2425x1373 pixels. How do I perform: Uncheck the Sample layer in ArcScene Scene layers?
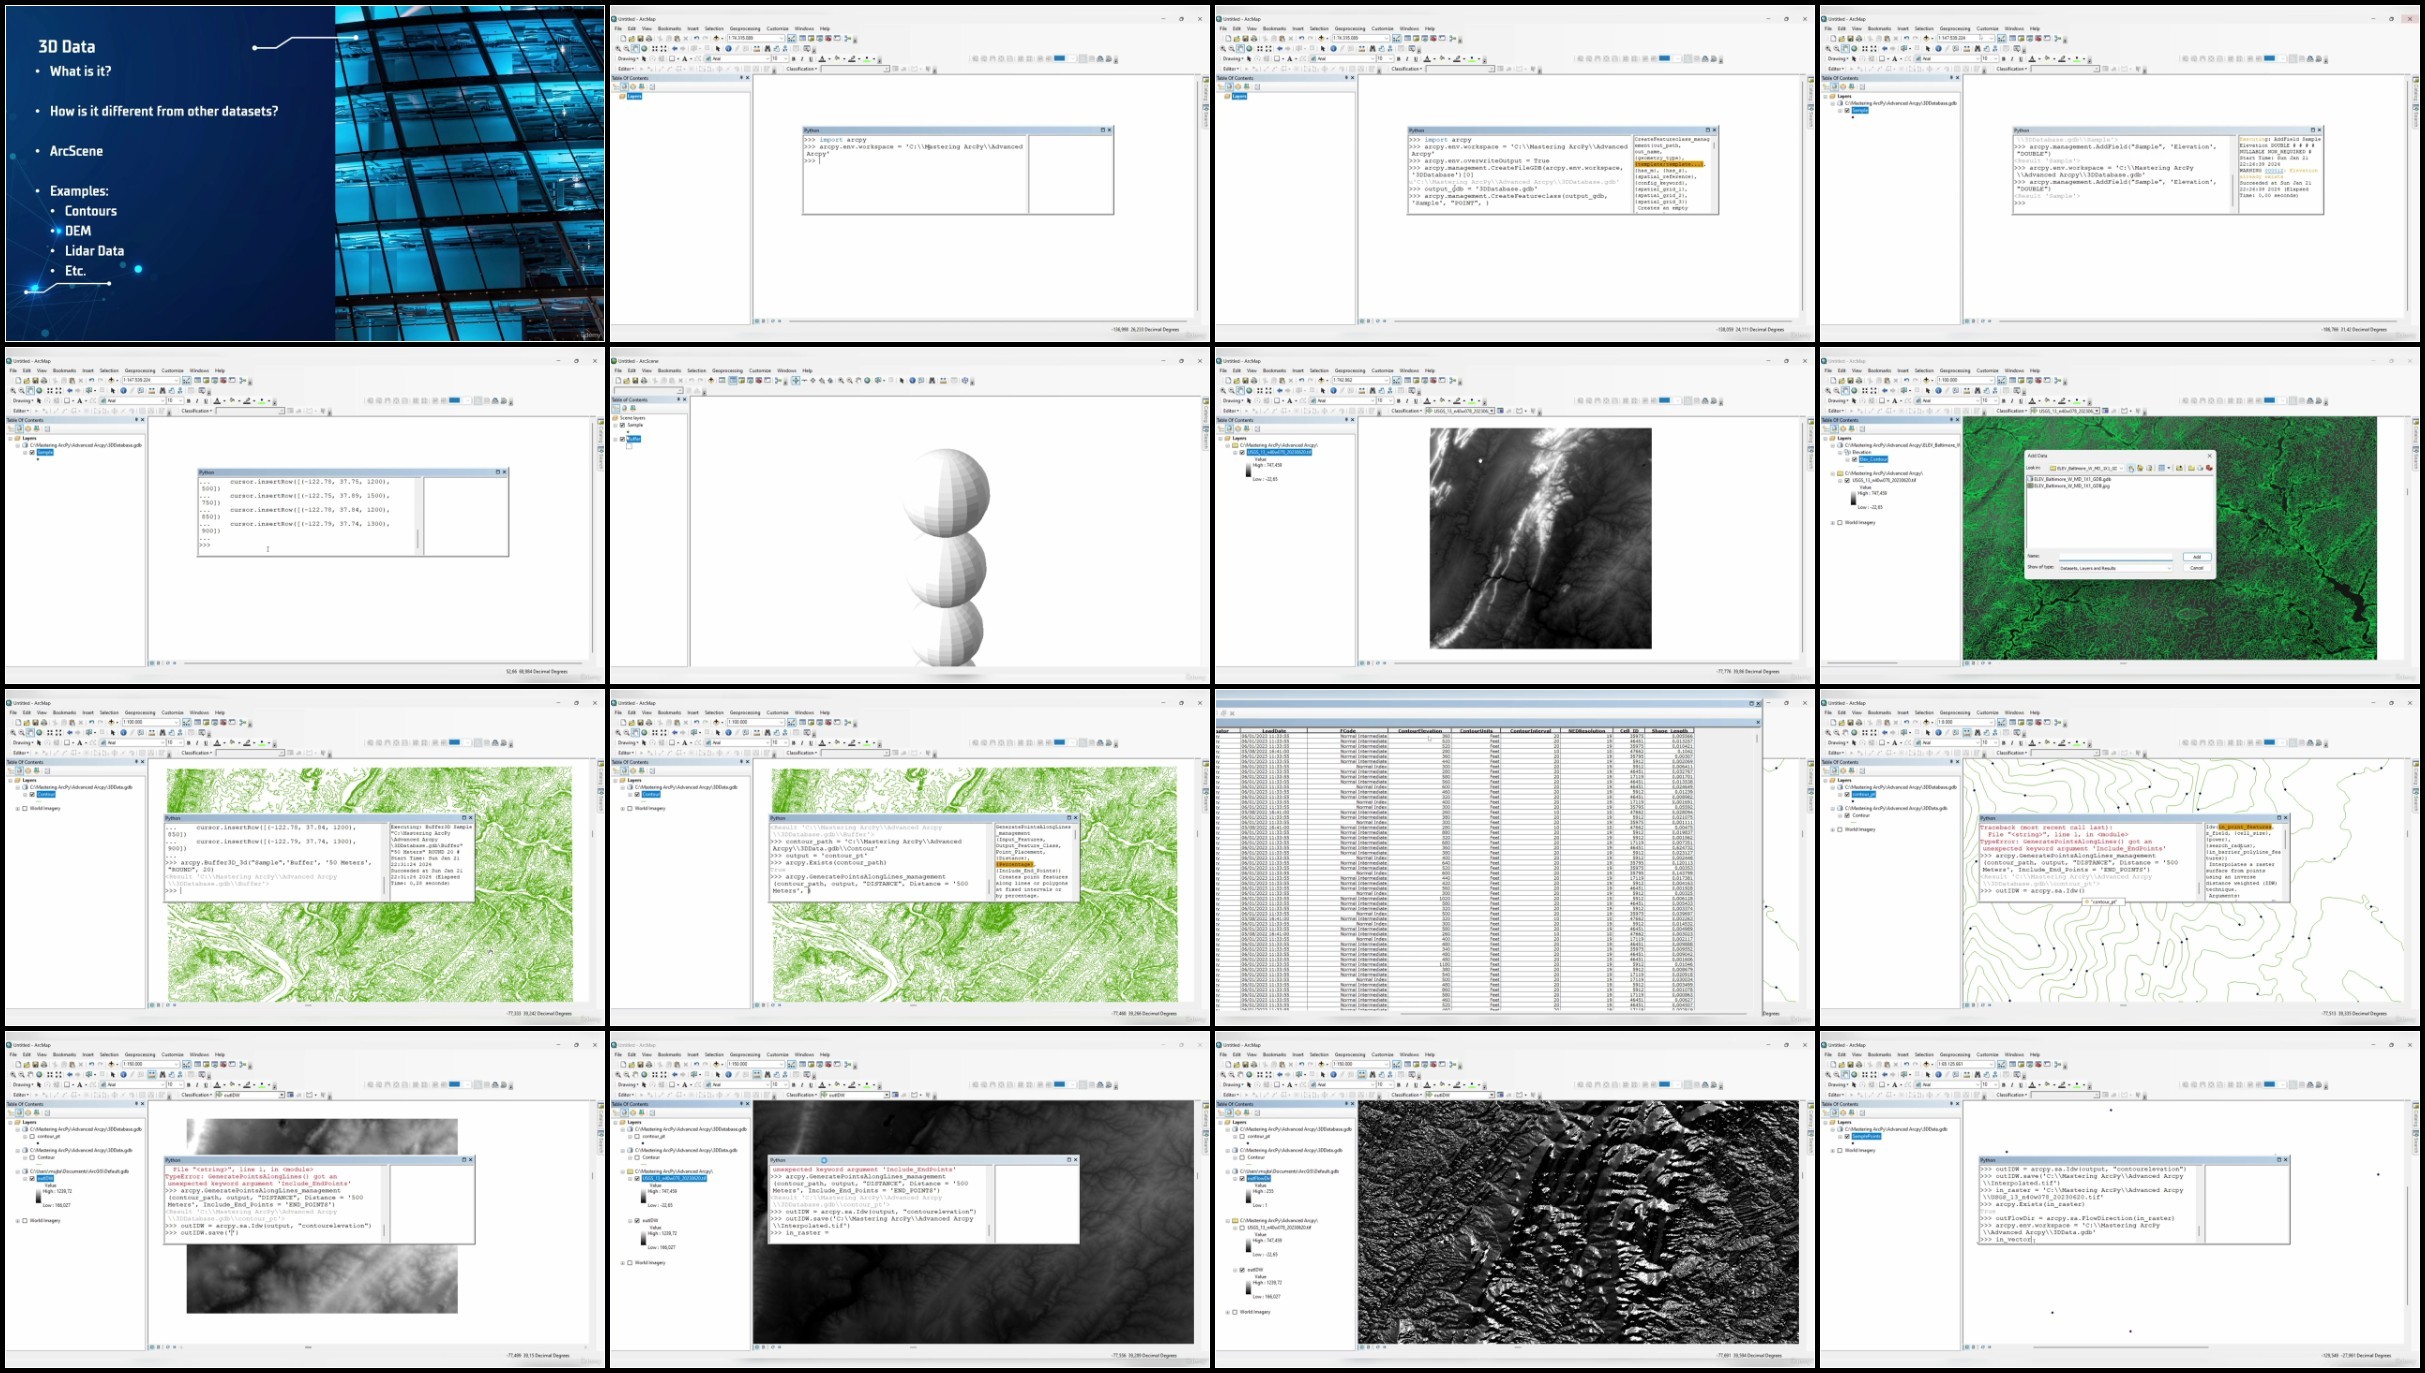pyautogui.click(x=622, y=425)
